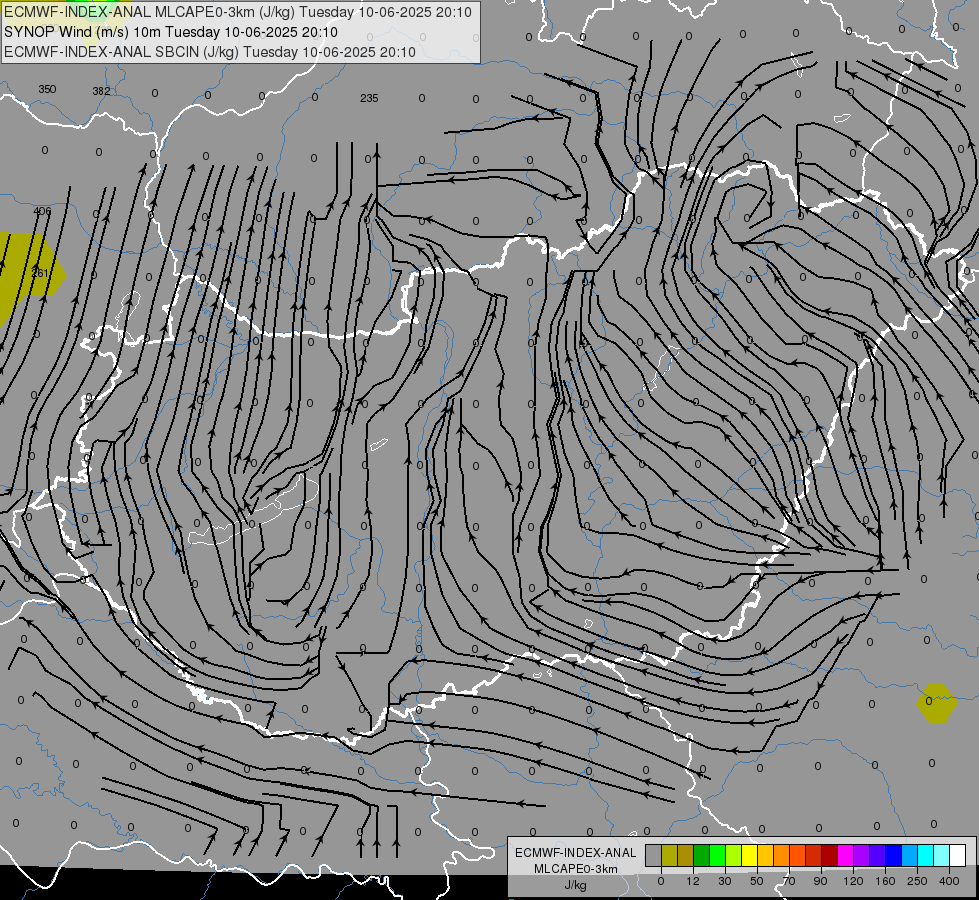Click the 'ECMWF-INDEX-ANAL MLCAPE0-3km' title line

click(x=237, y=12)
